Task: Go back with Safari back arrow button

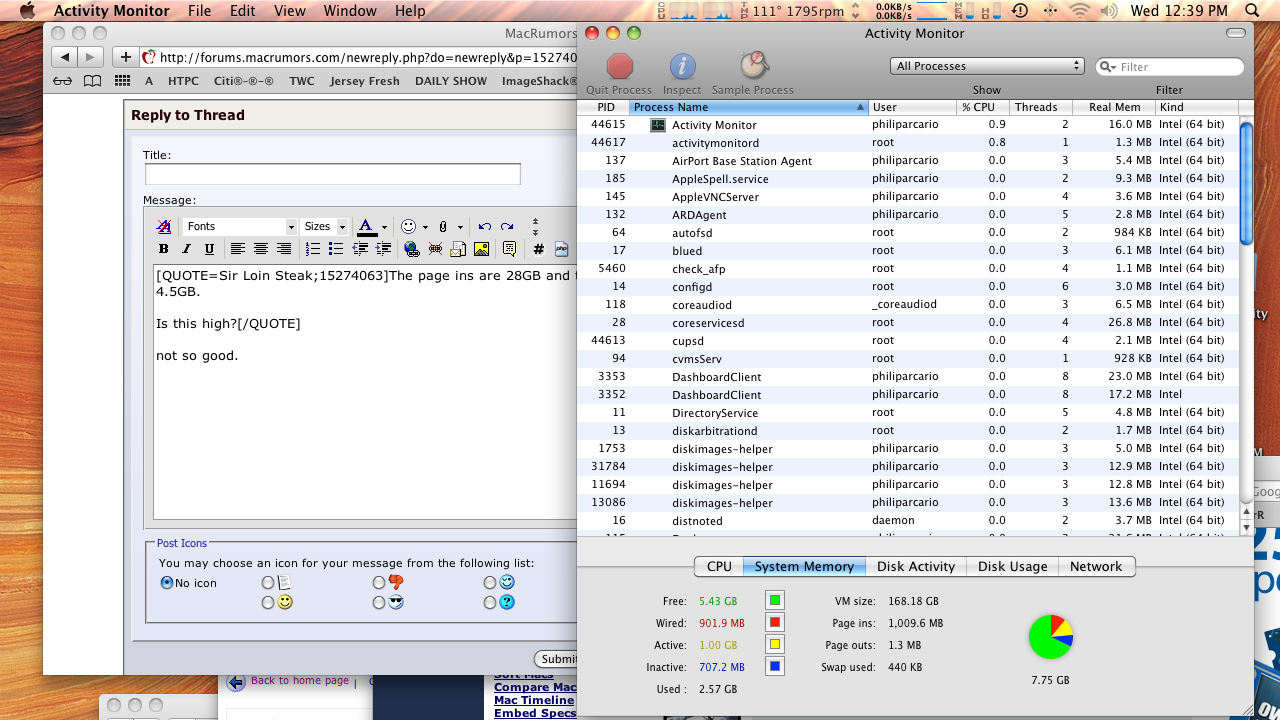Action: point(65,57)
